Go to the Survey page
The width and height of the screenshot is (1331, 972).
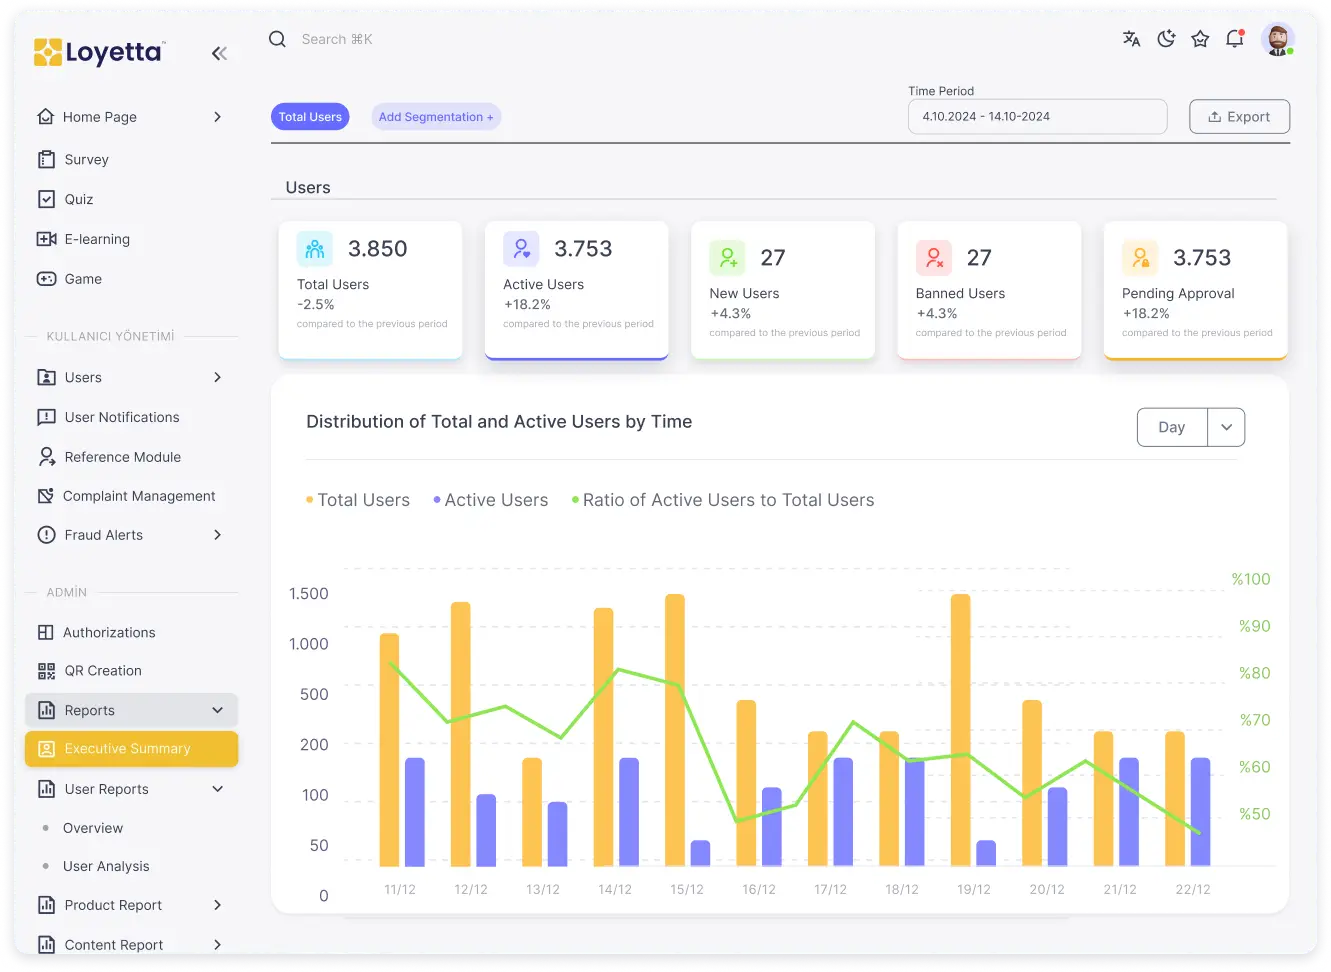86,159
